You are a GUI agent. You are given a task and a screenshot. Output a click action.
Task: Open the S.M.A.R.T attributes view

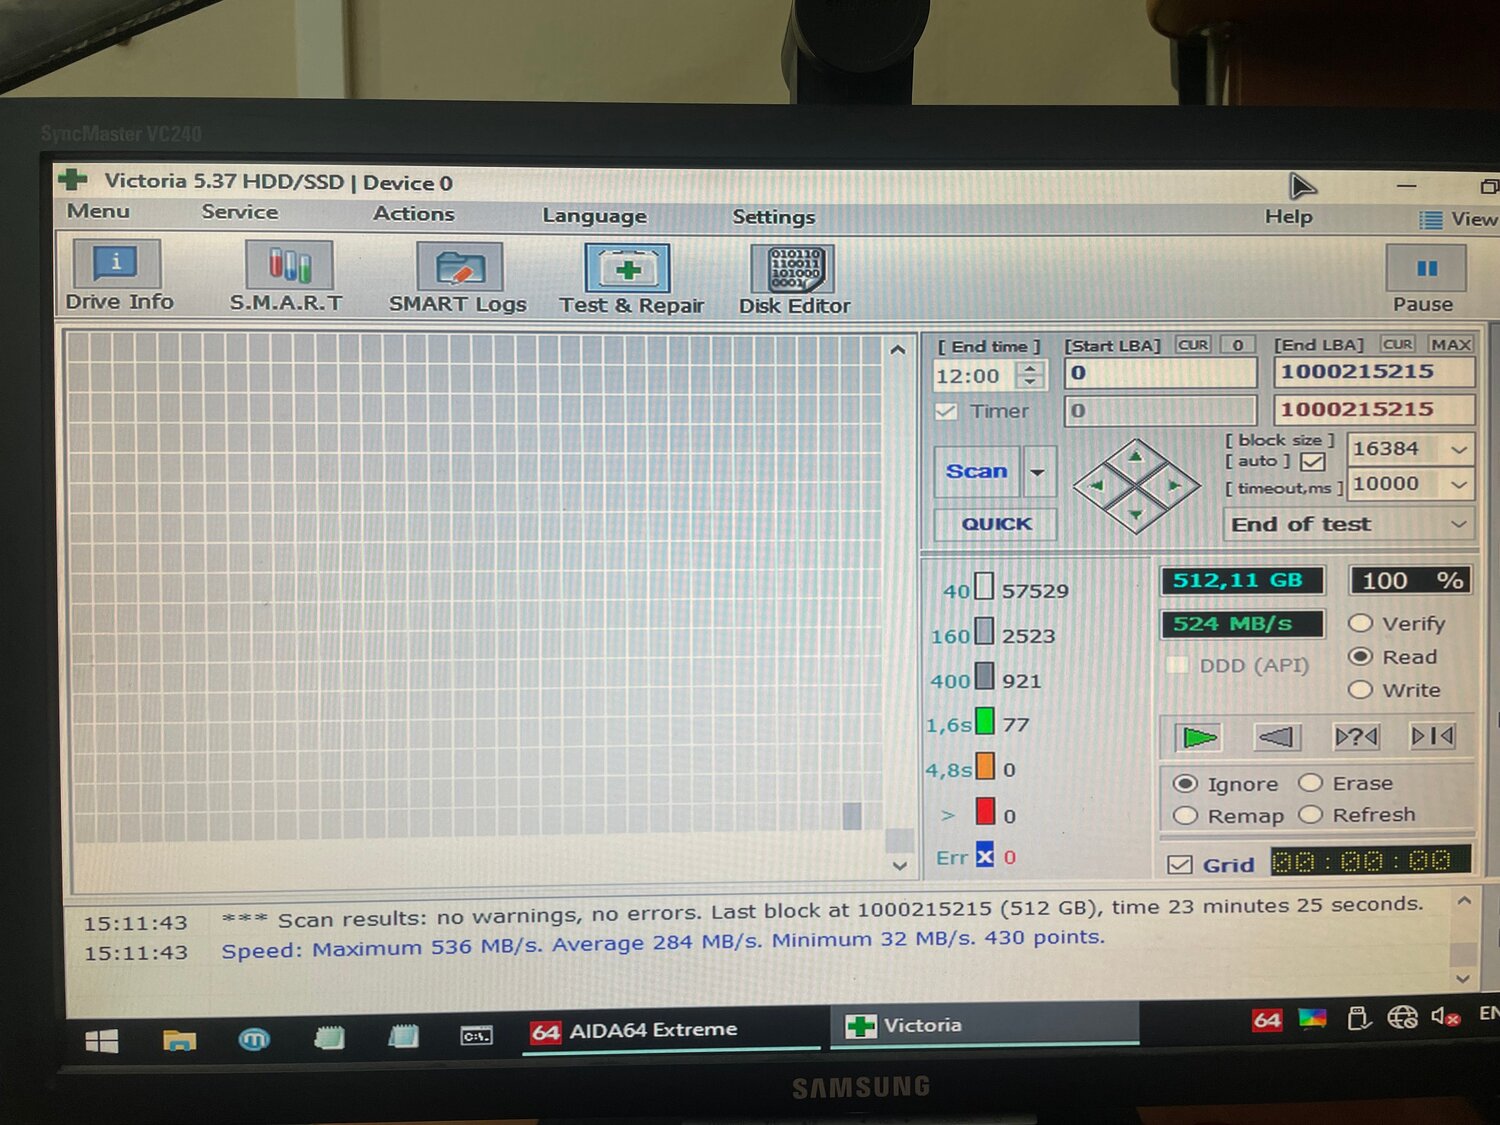coord(287,277)
